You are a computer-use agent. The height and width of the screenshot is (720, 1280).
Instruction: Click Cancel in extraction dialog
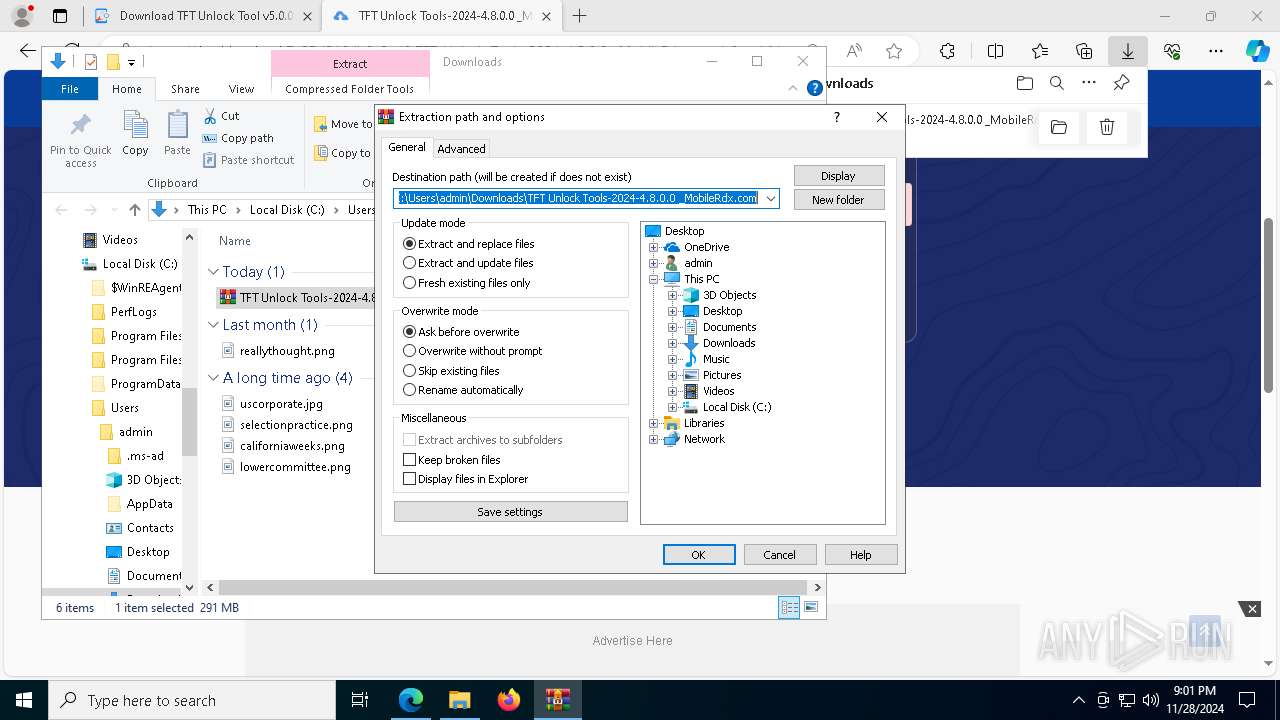click(x=780, y=554)
